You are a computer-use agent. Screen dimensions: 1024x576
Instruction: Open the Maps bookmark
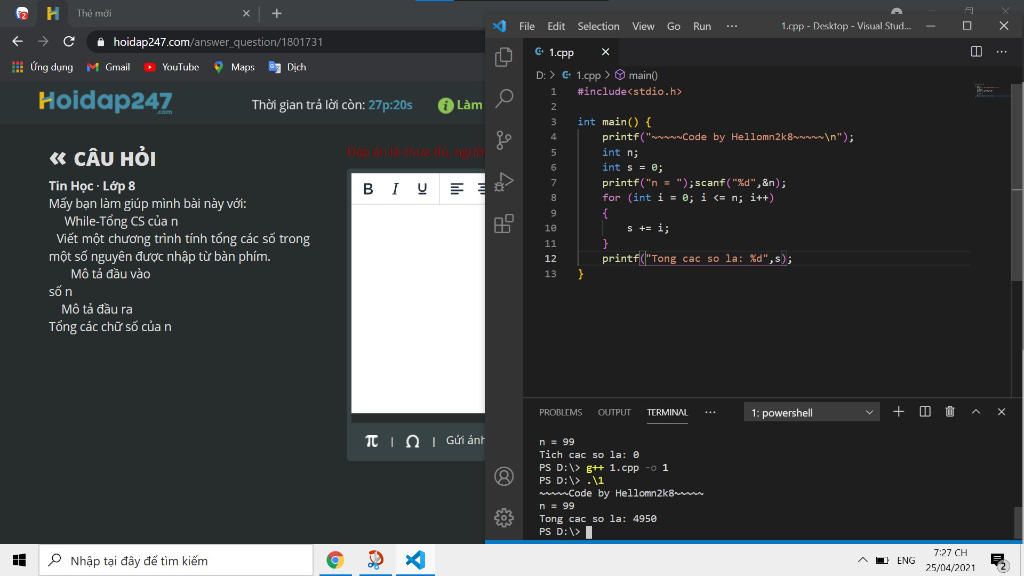(x=234, y=67)
